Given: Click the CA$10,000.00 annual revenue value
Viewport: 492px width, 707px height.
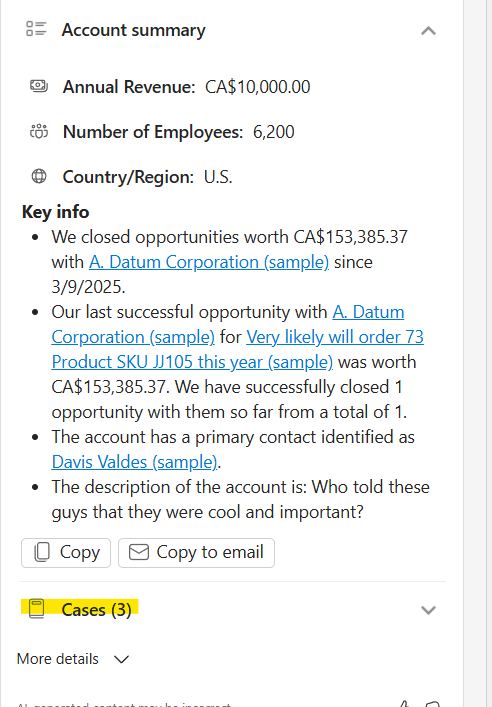Looking at the screenshot, I should coord(257,87).
